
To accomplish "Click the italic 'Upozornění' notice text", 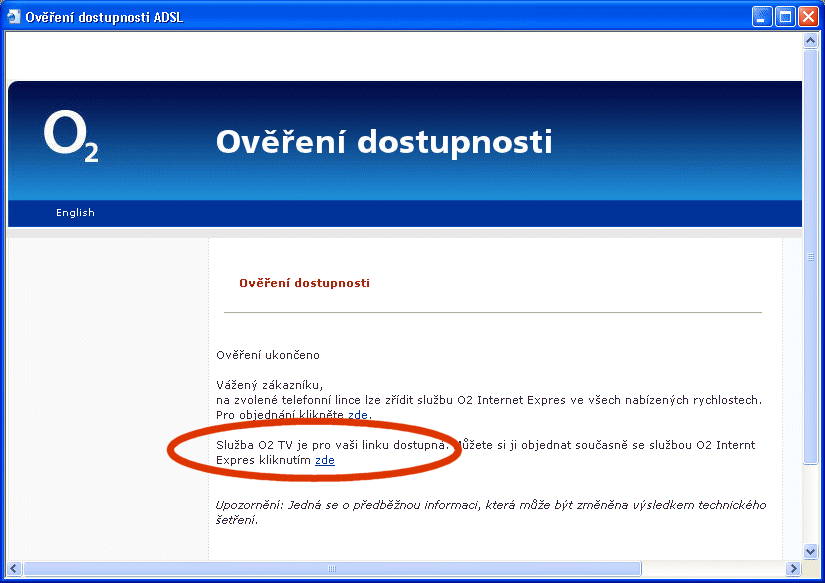I will click(490, 512).
